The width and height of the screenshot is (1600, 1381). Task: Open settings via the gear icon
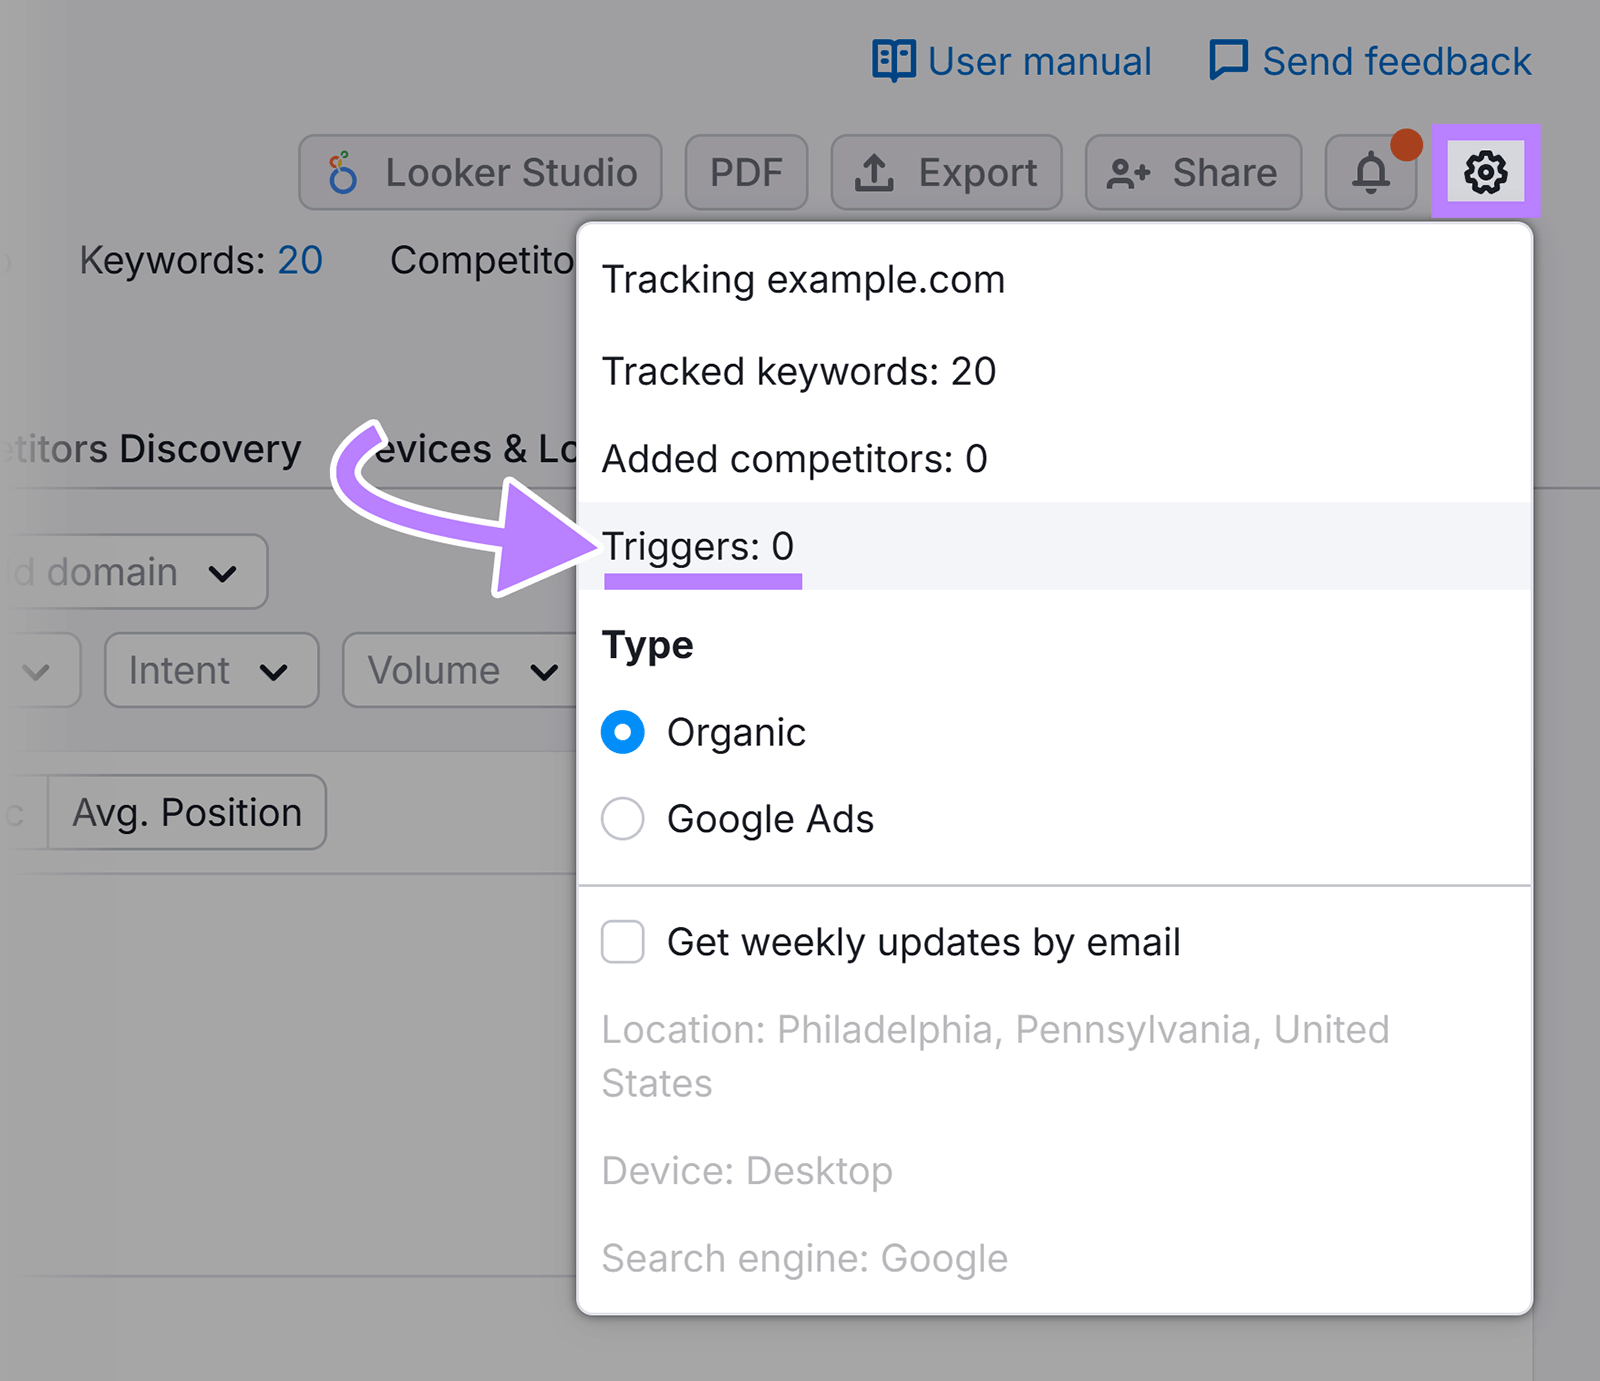[x=1487, y=172]
